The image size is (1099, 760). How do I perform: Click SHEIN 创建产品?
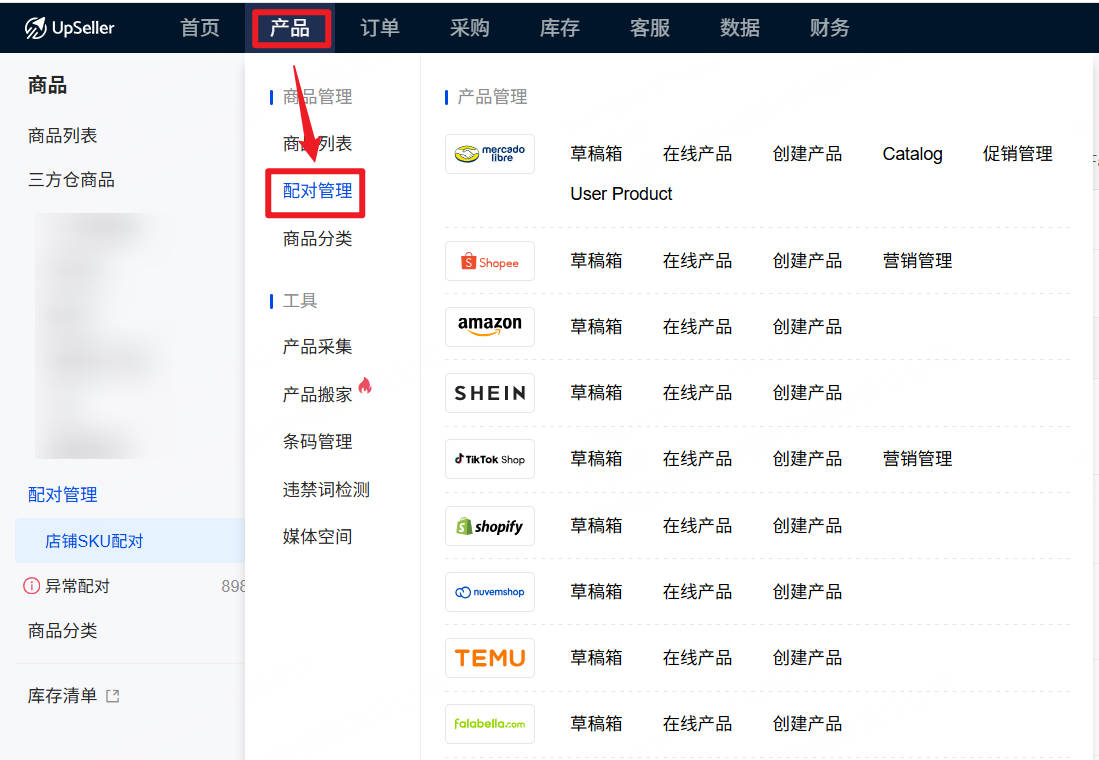point(807,393)
